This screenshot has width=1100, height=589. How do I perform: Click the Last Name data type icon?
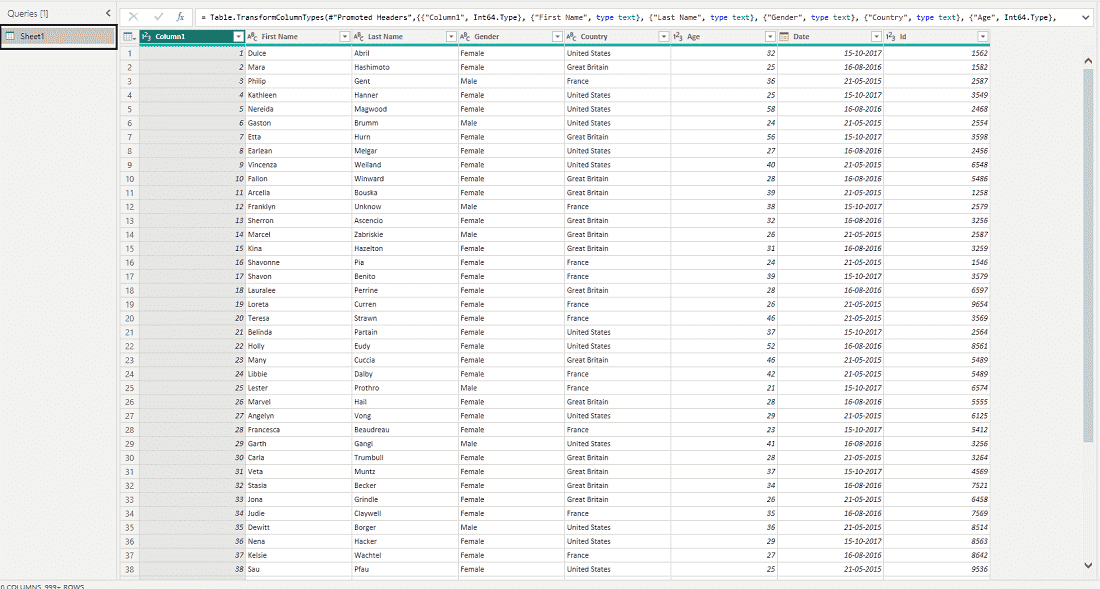pos(358,36)
